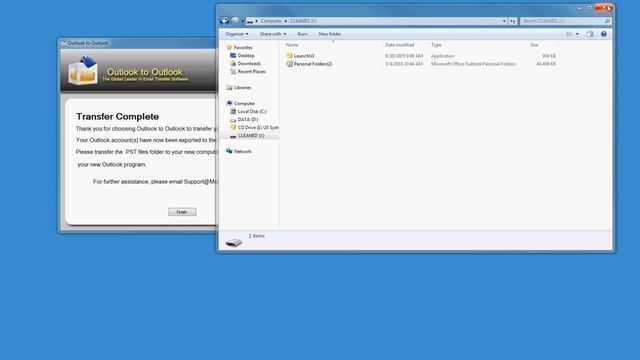Click the Application type cell for LaunchU3

pos(443,56)
